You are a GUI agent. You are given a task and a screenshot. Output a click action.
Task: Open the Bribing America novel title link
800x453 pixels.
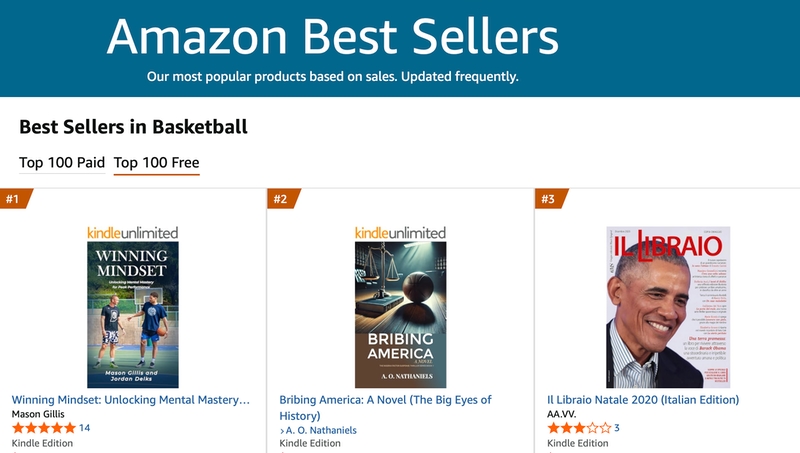pos(385,407)
